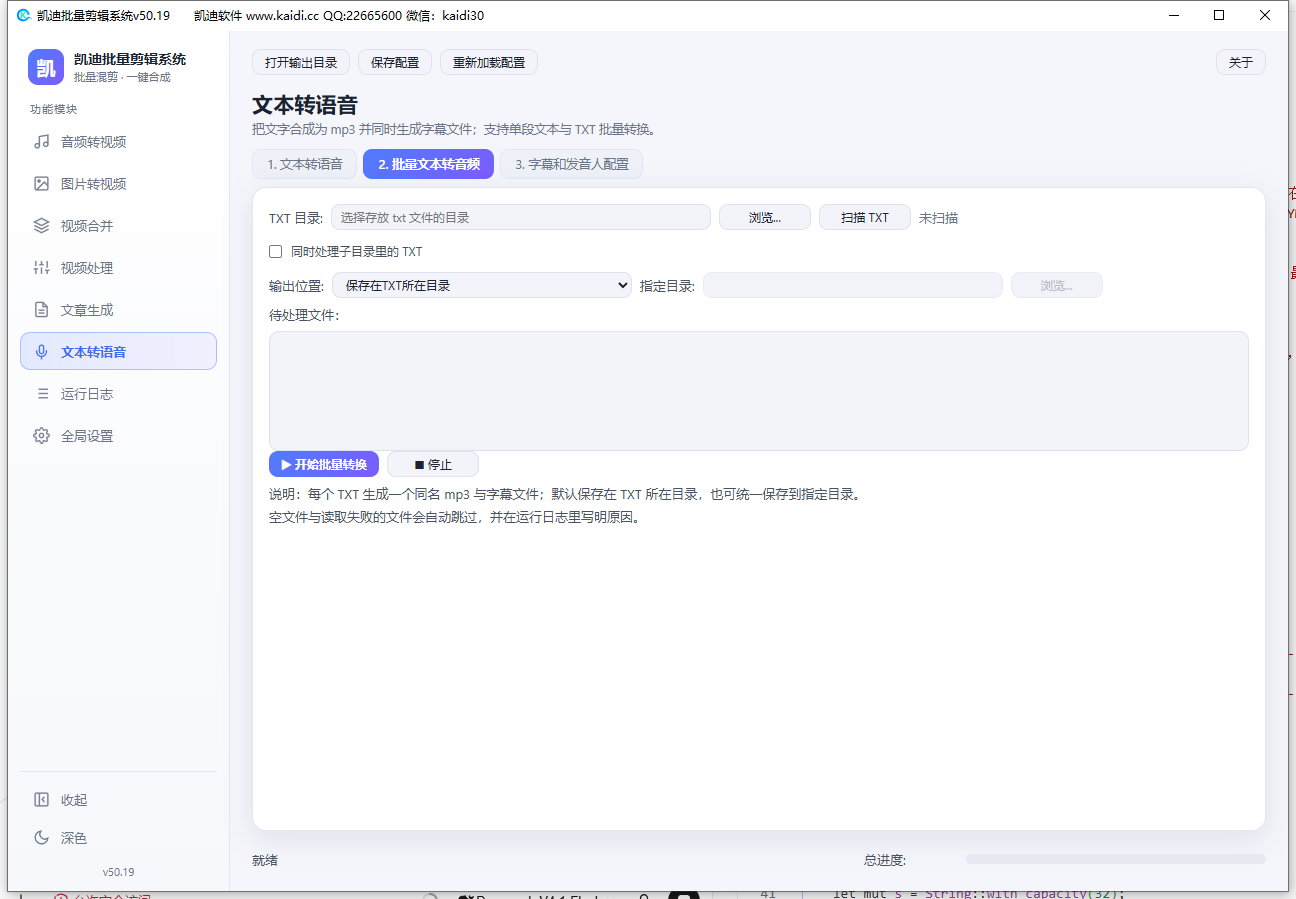Click the 文本转语音 page heading
The image size is (1296, 899).
[x=305, y=105]
